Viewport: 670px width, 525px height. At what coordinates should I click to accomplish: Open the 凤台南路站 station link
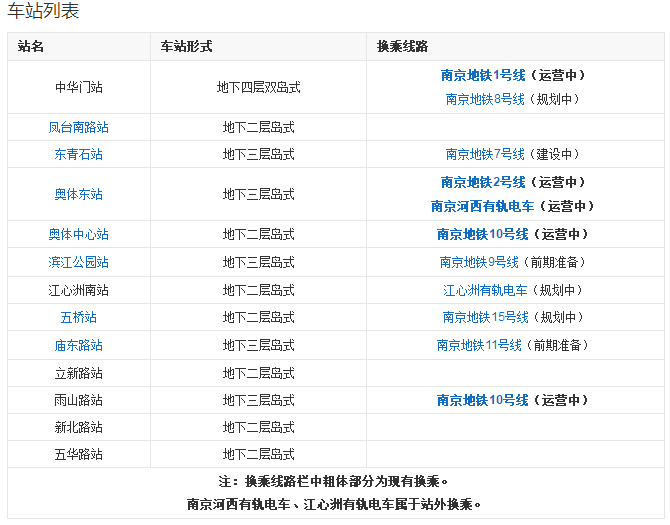point(79,127)
